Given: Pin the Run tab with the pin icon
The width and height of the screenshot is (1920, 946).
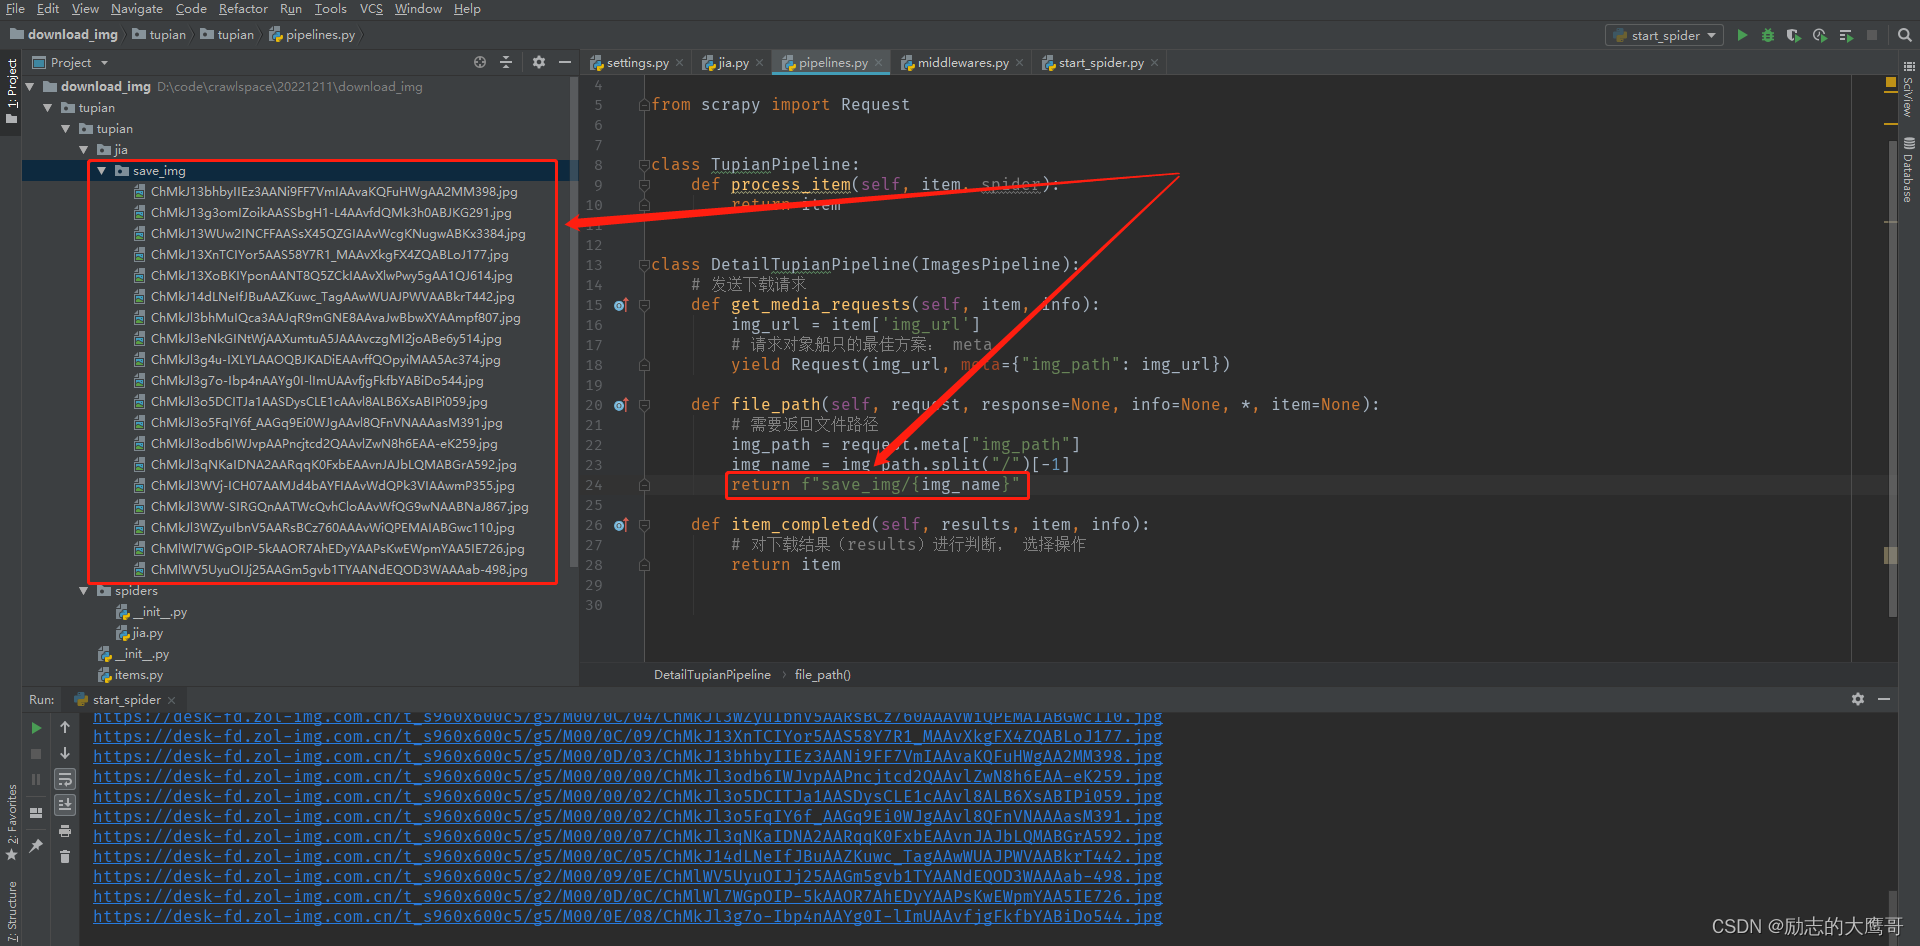Looking at the screenshot, I should tap(36, 846).
